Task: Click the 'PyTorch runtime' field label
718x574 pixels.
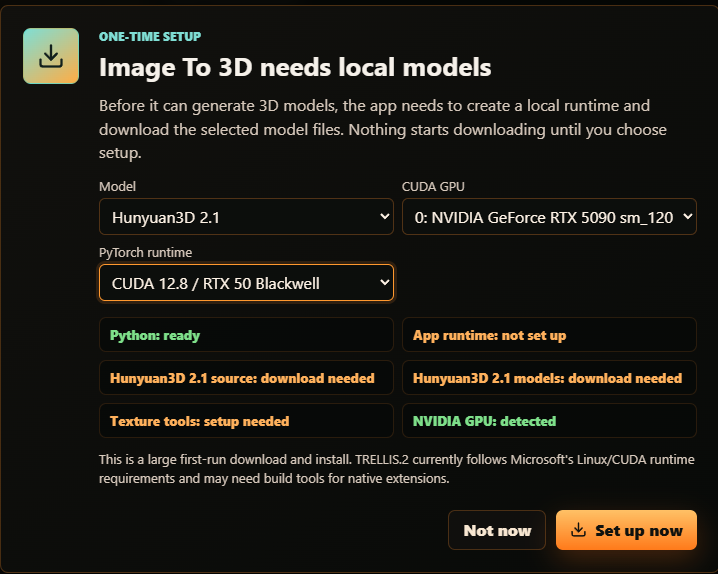Action: point(145,252)
